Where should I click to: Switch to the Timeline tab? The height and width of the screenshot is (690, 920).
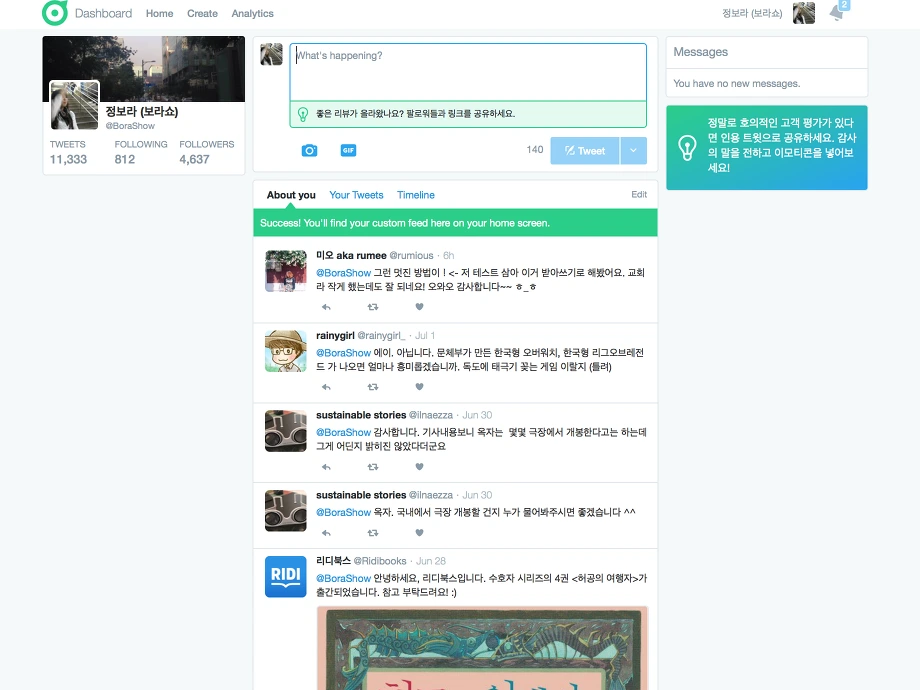(x=416, y=195)
